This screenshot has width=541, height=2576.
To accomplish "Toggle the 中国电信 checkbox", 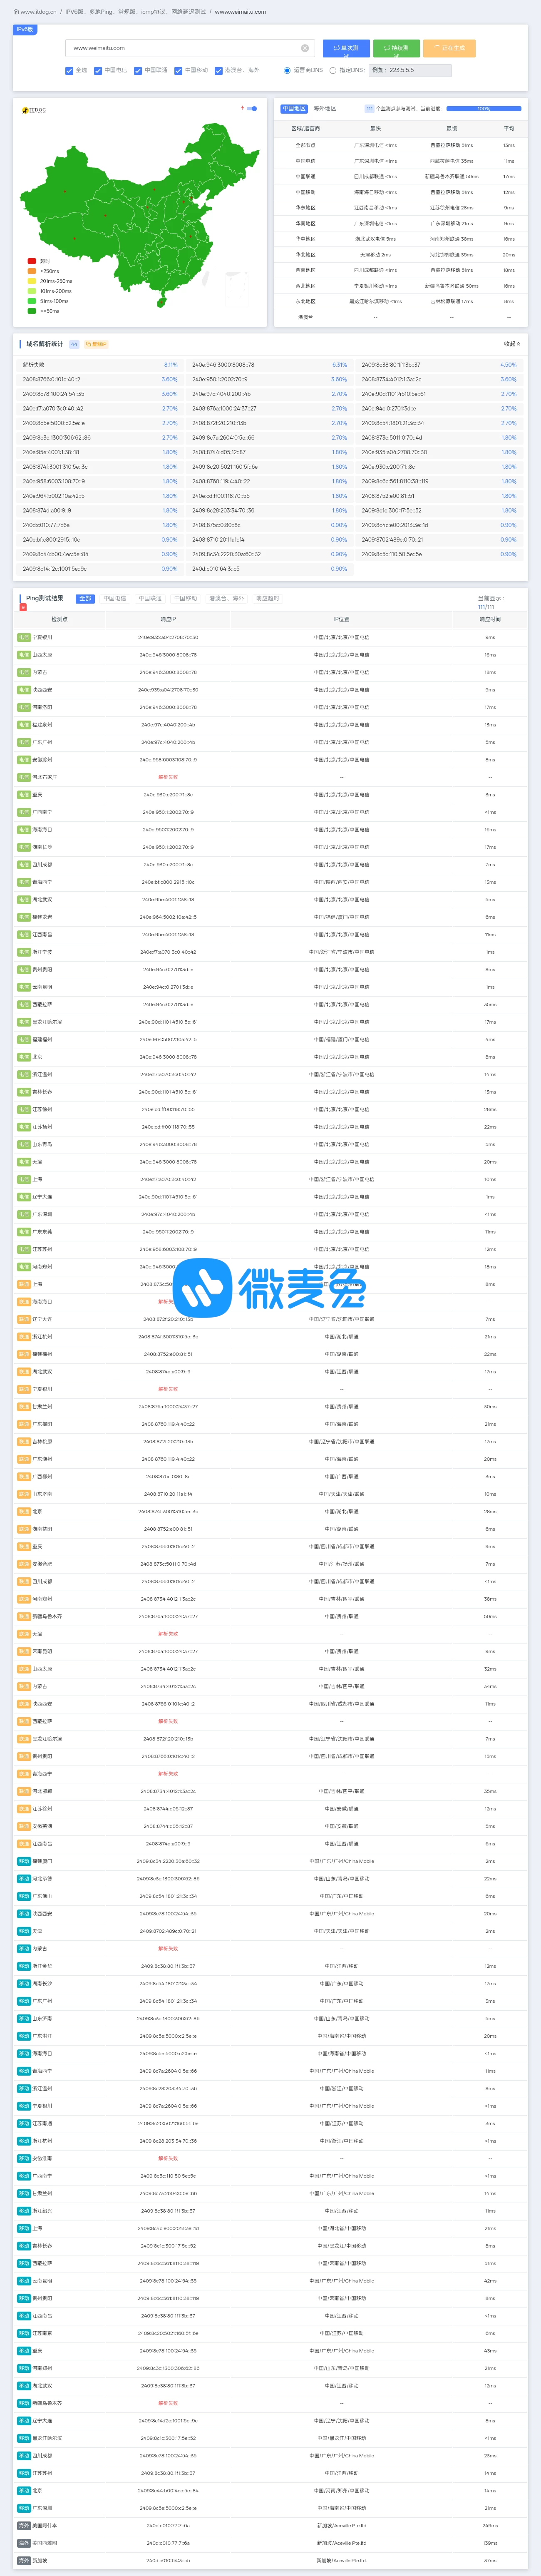I will [98, 71].
